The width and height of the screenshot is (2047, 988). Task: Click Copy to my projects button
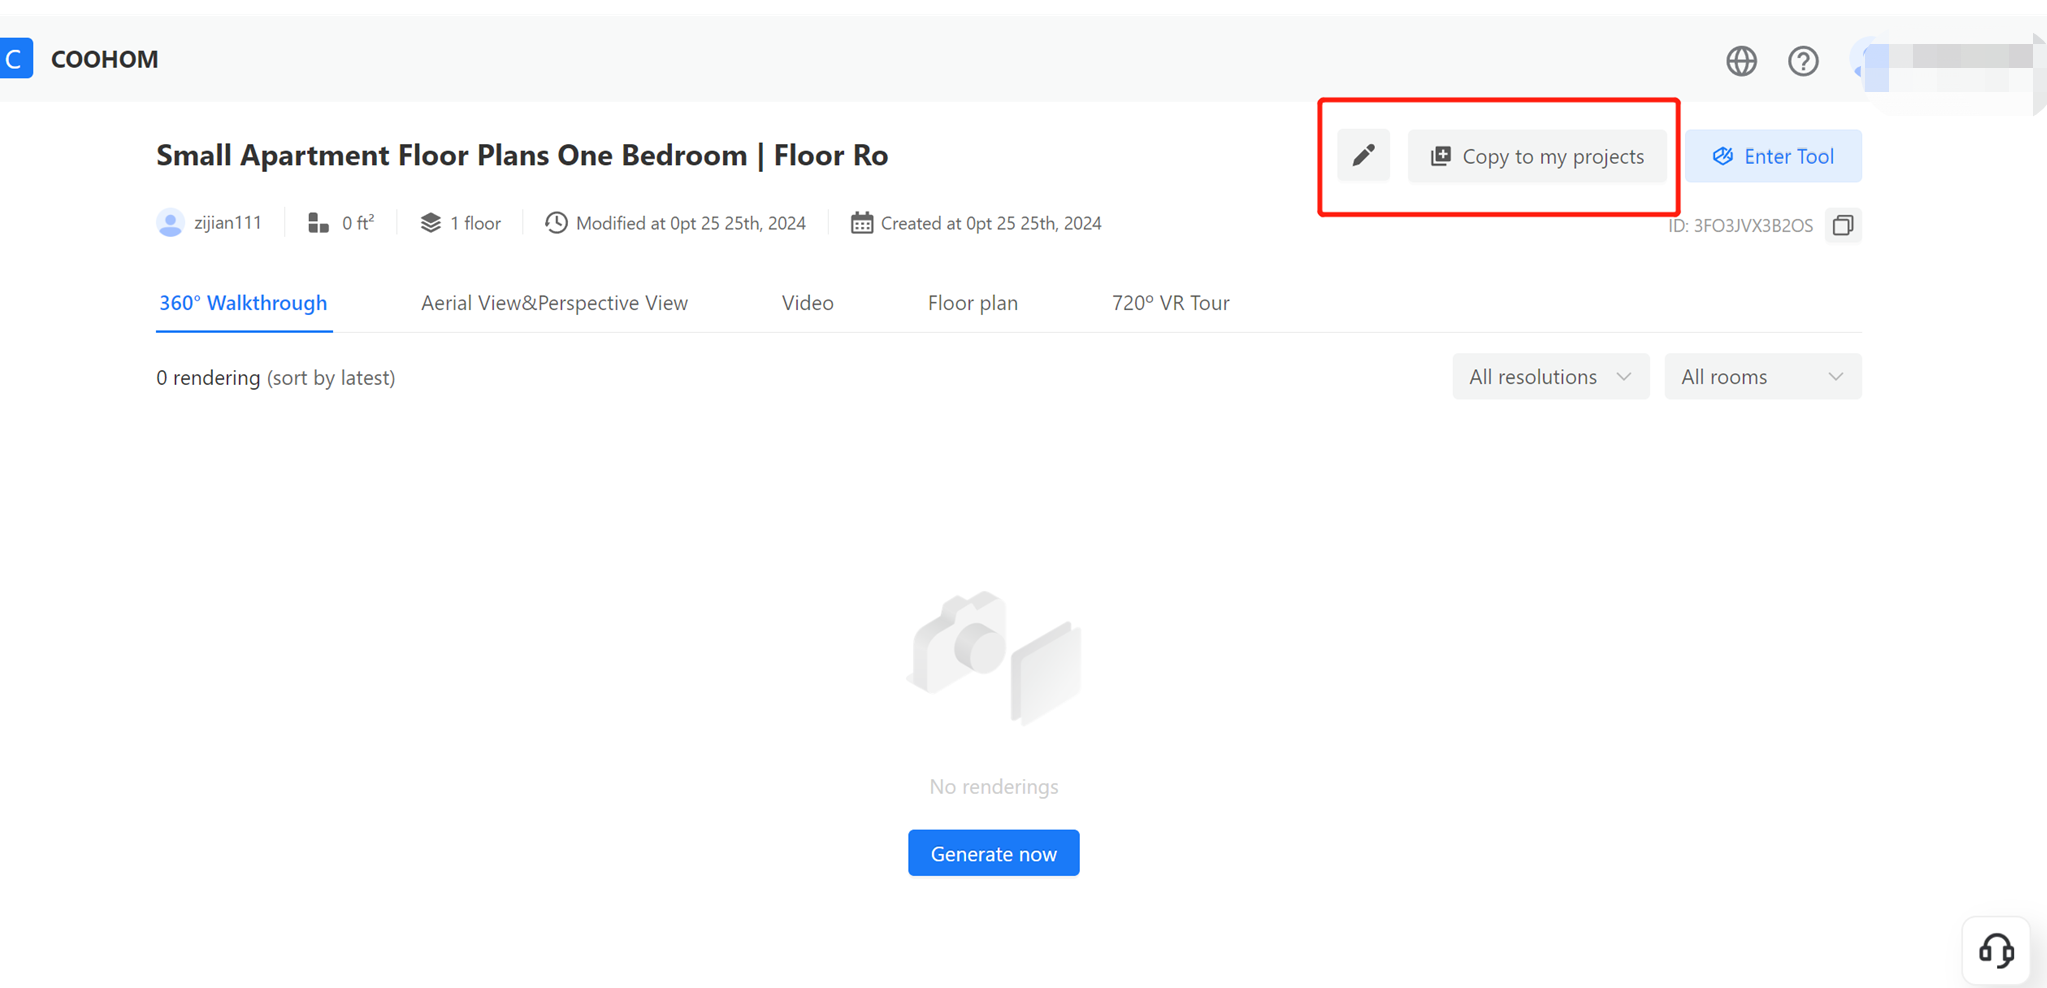click(1537, 156)
